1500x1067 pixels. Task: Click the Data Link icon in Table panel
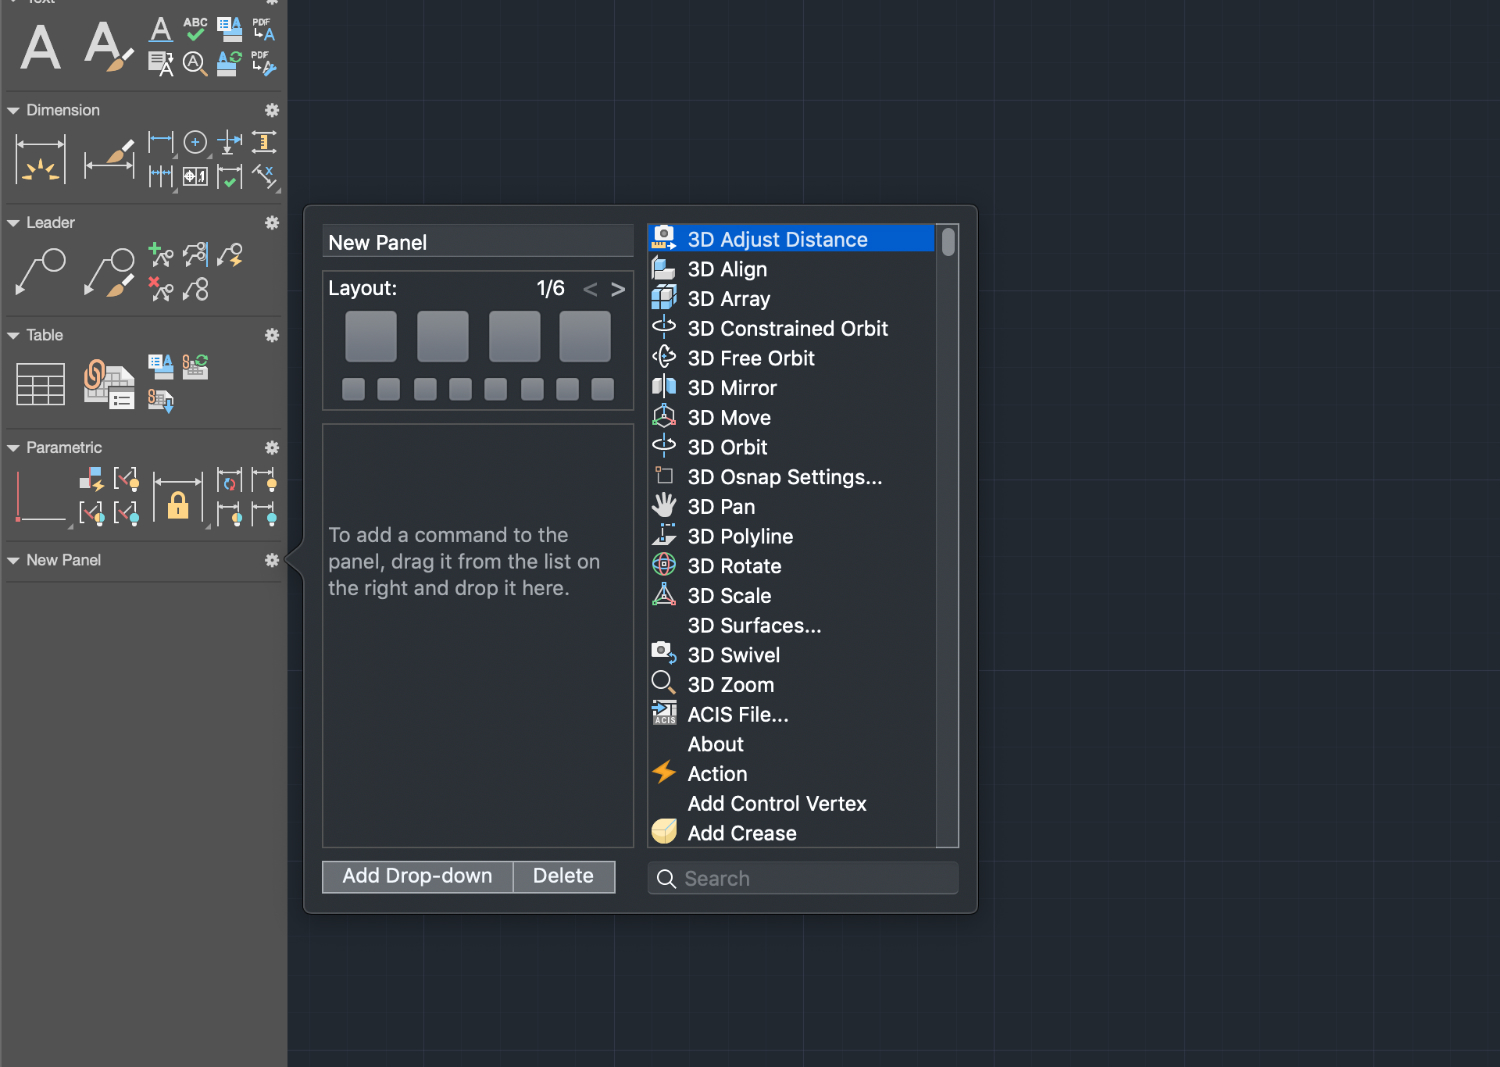tap(108, 384)
